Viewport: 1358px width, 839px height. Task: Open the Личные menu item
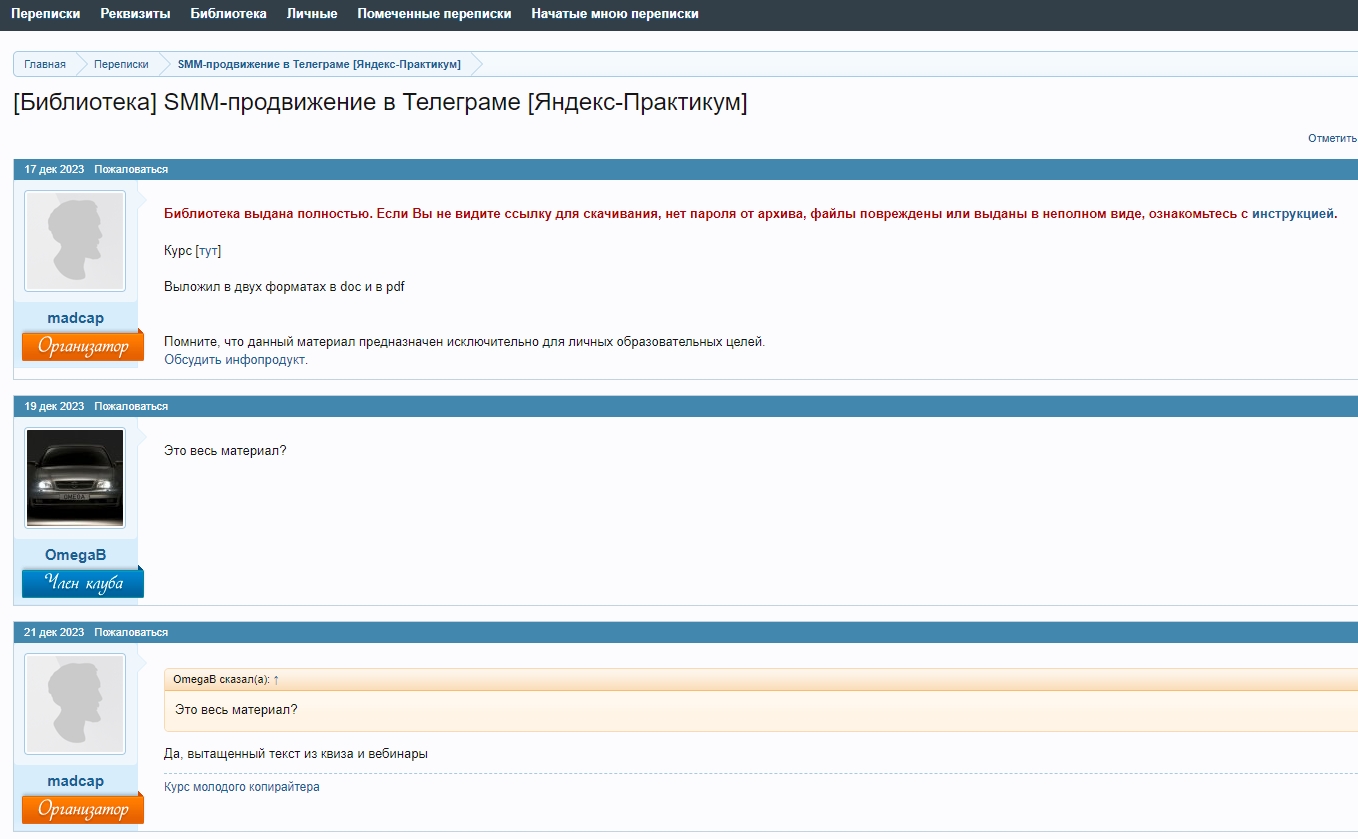[312, 14]
